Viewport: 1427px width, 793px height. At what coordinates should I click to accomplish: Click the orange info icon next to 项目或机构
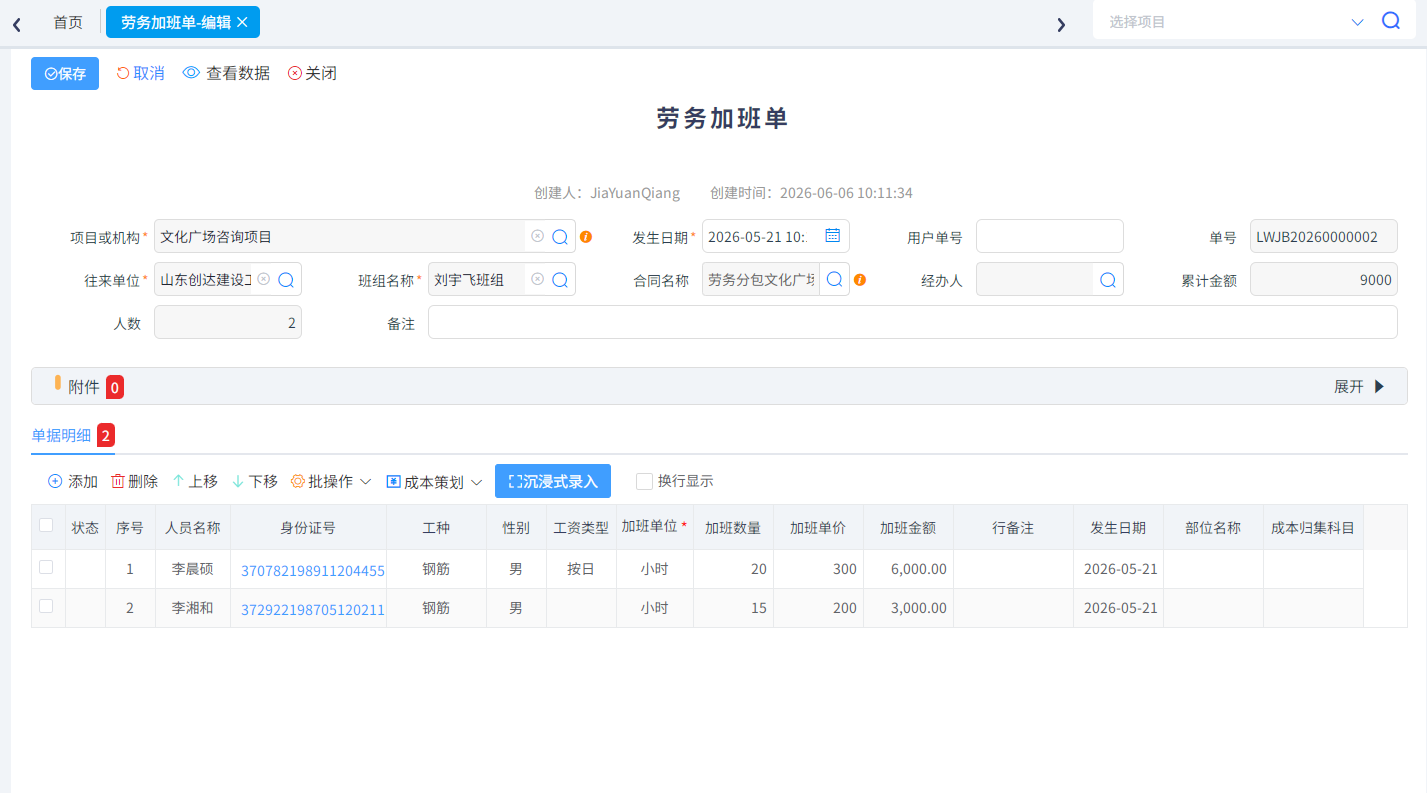pos(586,237)
